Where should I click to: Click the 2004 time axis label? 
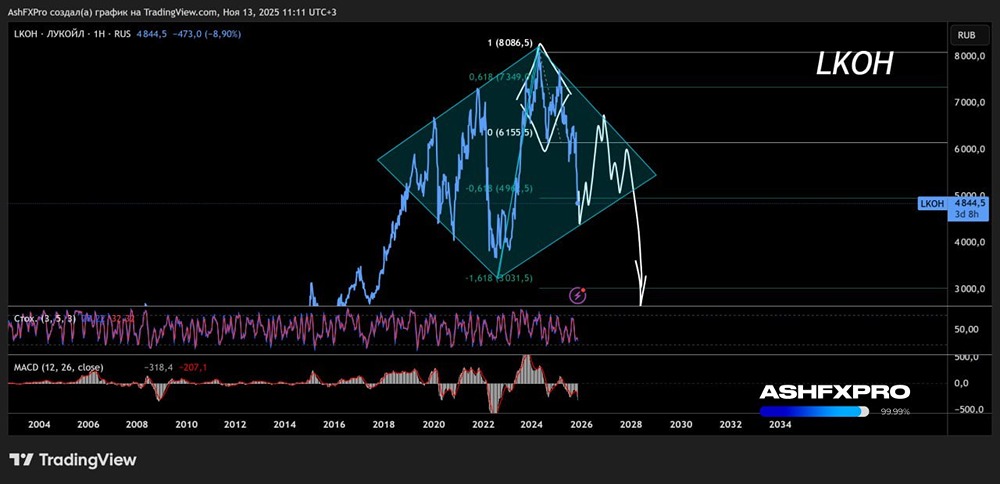pos(38,425)
